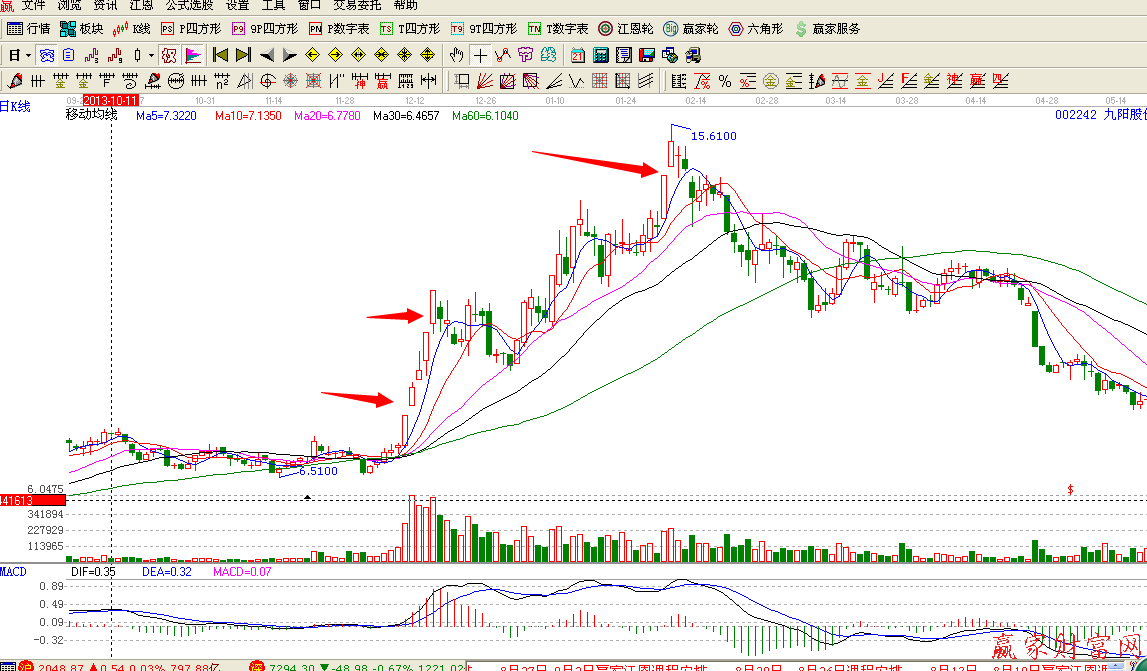Click the 赢家服务 dollar icon
Viewport: 1147px width, 671px height.
point(801,29)
